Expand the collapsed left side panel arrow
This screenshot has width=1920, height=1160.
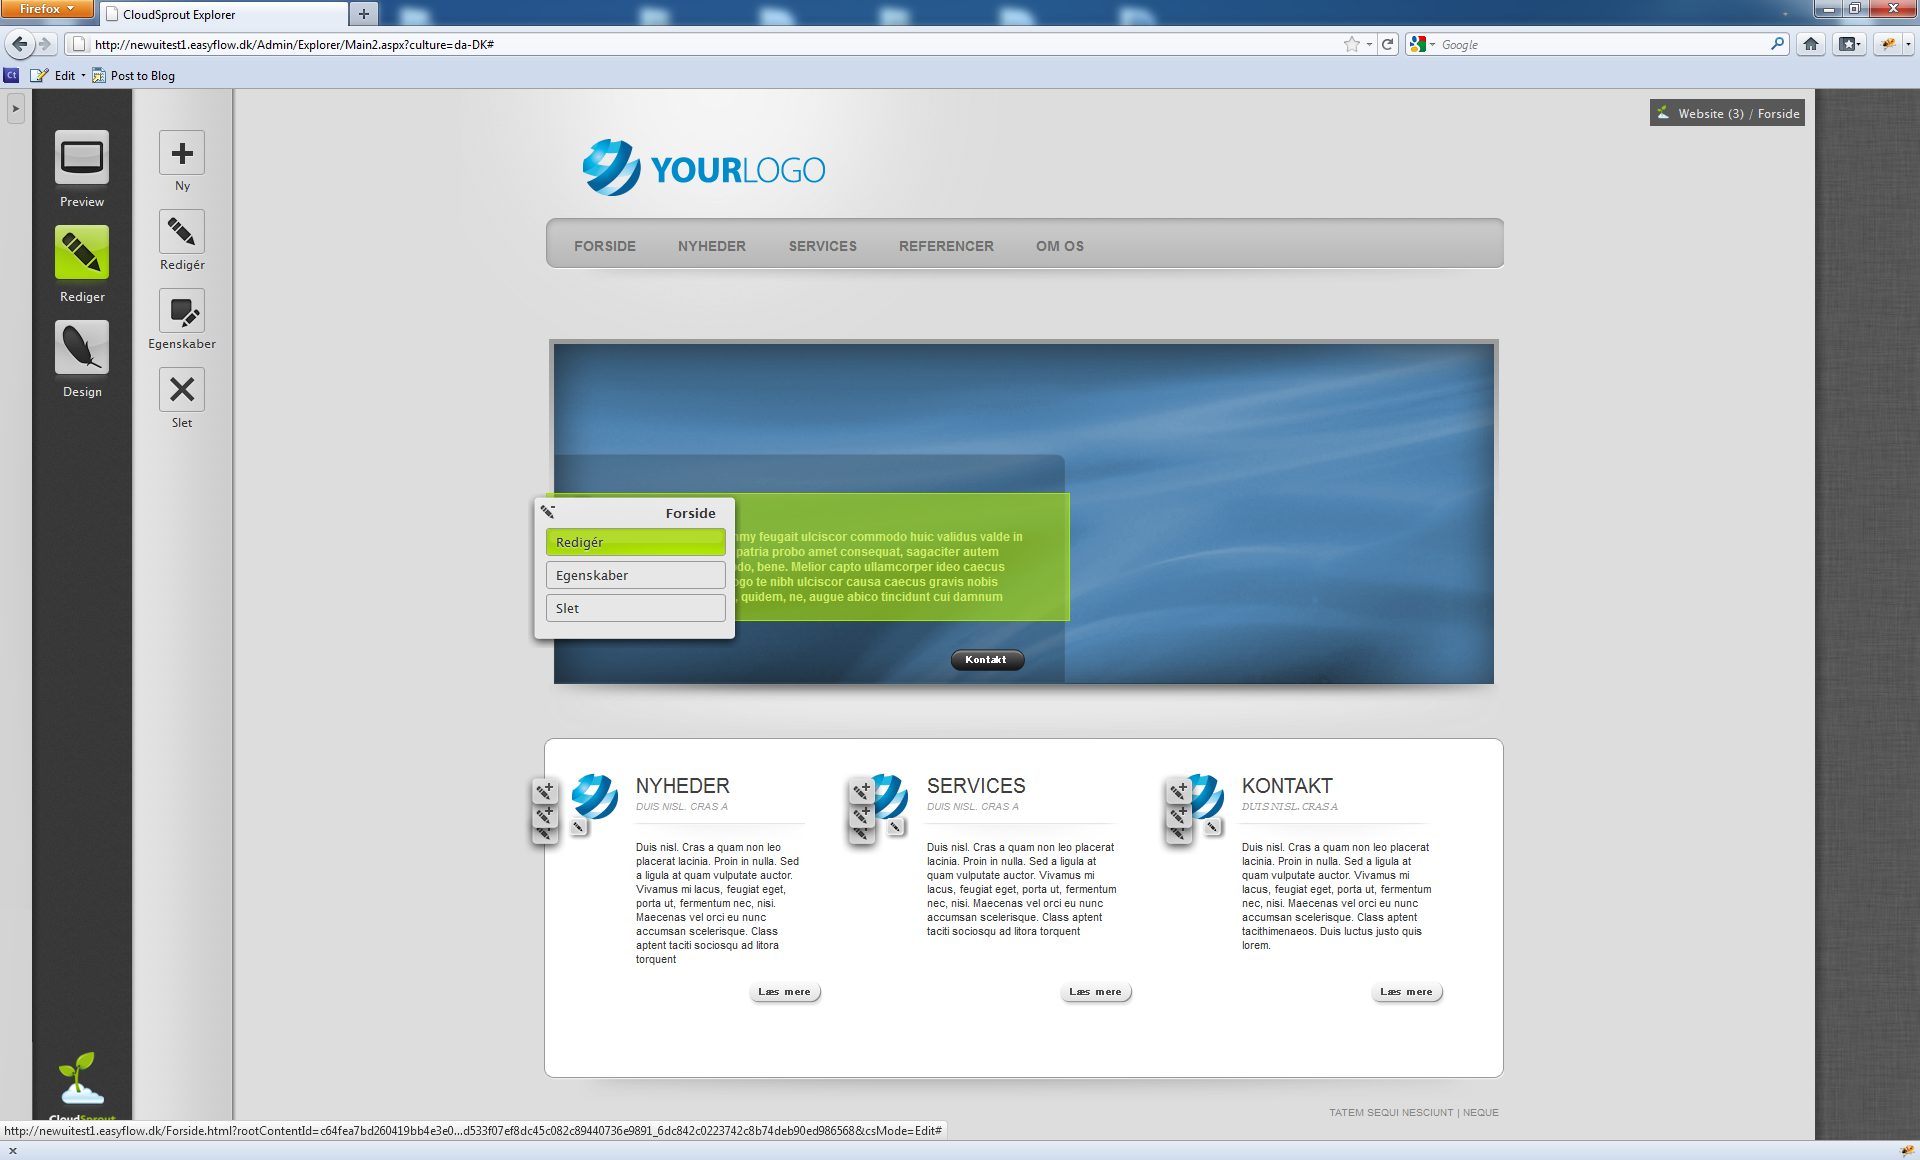click(15, 108)
